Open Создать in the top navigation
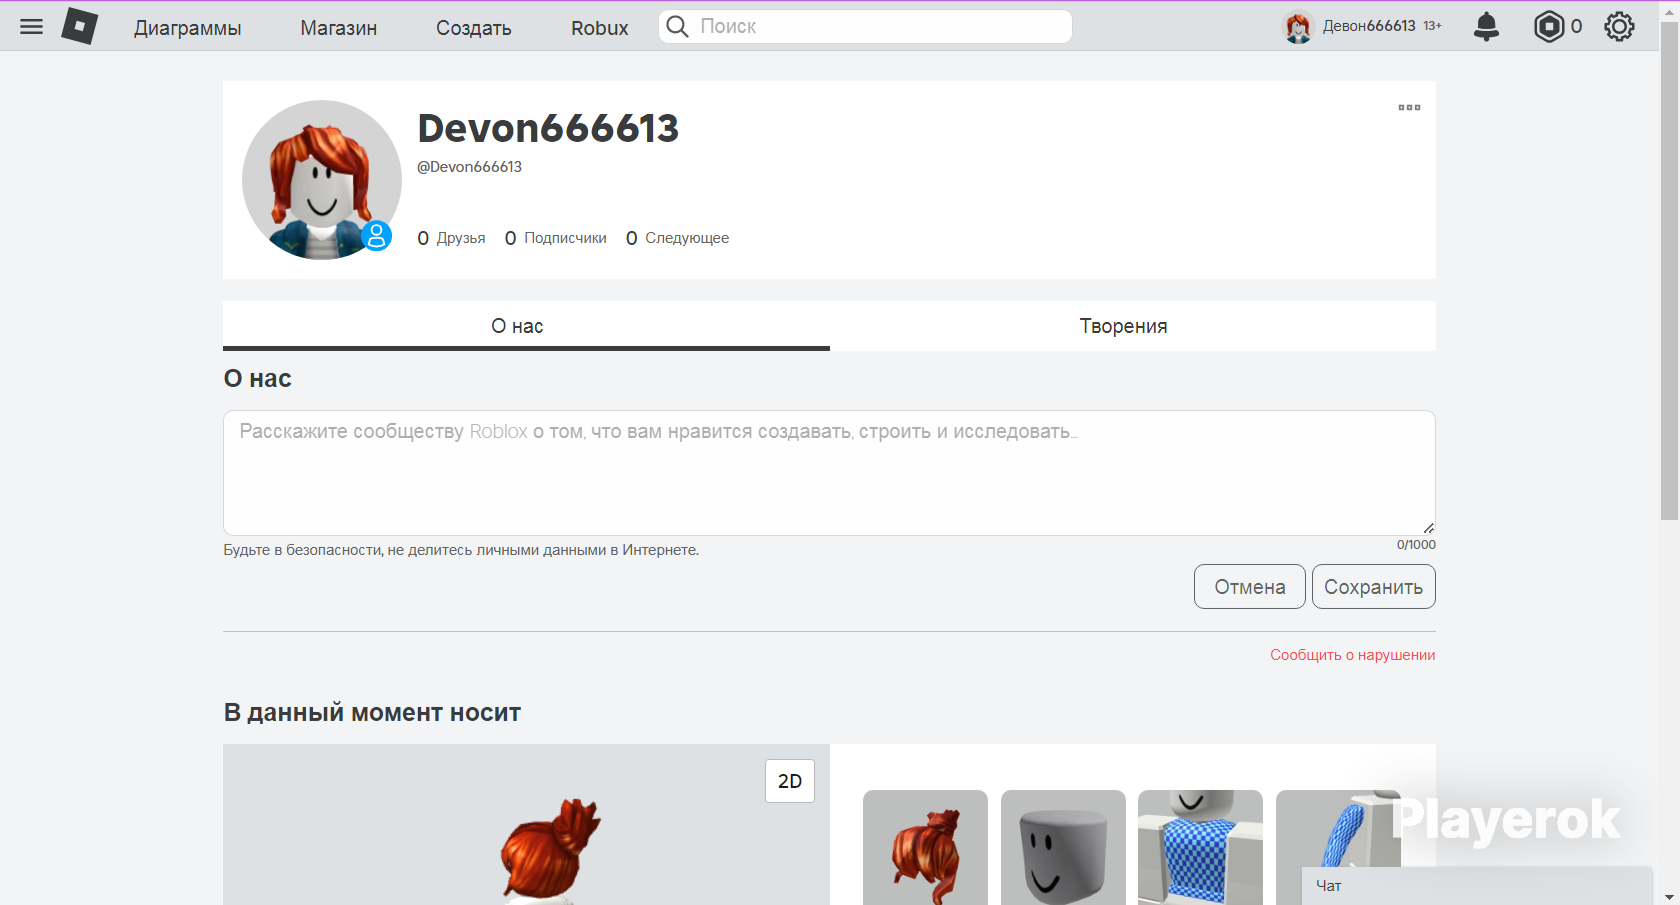Viewport: 1680px width, 905px height. click(x=474, y=28)
